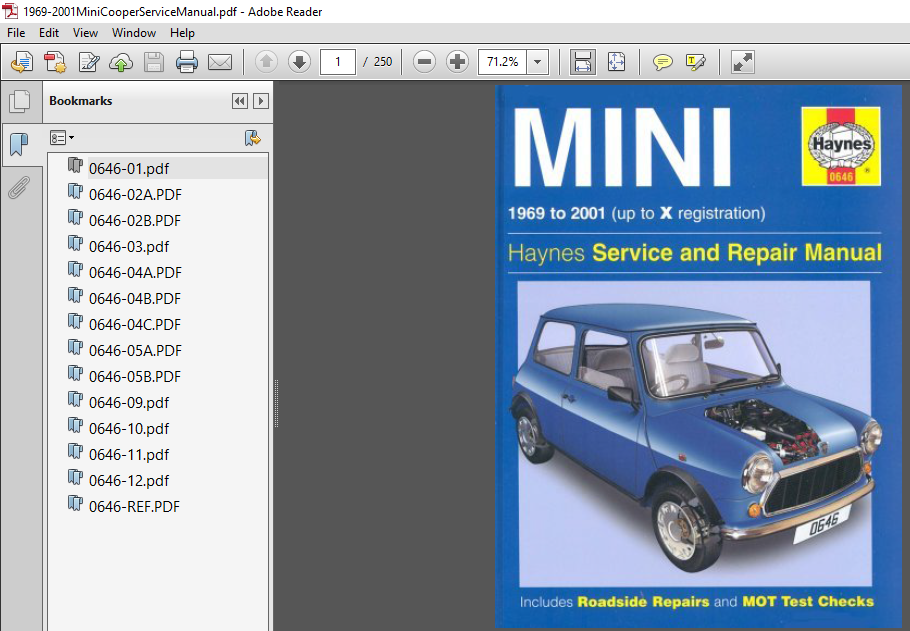Click the 71.2% zoom value field
Screen dimensions: 910x631
[503, 62]
